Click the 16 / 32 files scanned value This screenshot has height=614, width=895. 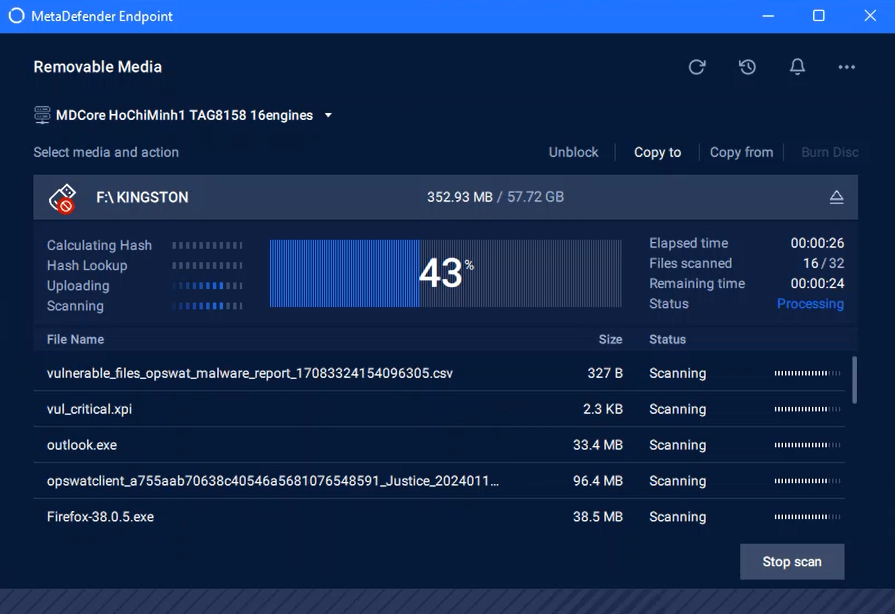click(823, 263)
